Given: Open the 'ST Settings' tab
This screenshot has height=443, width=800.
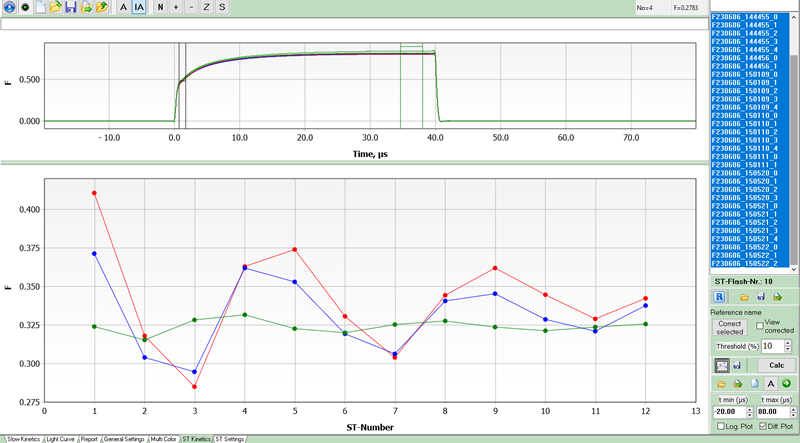Looking at the screenshot, I should pos(229,438).
